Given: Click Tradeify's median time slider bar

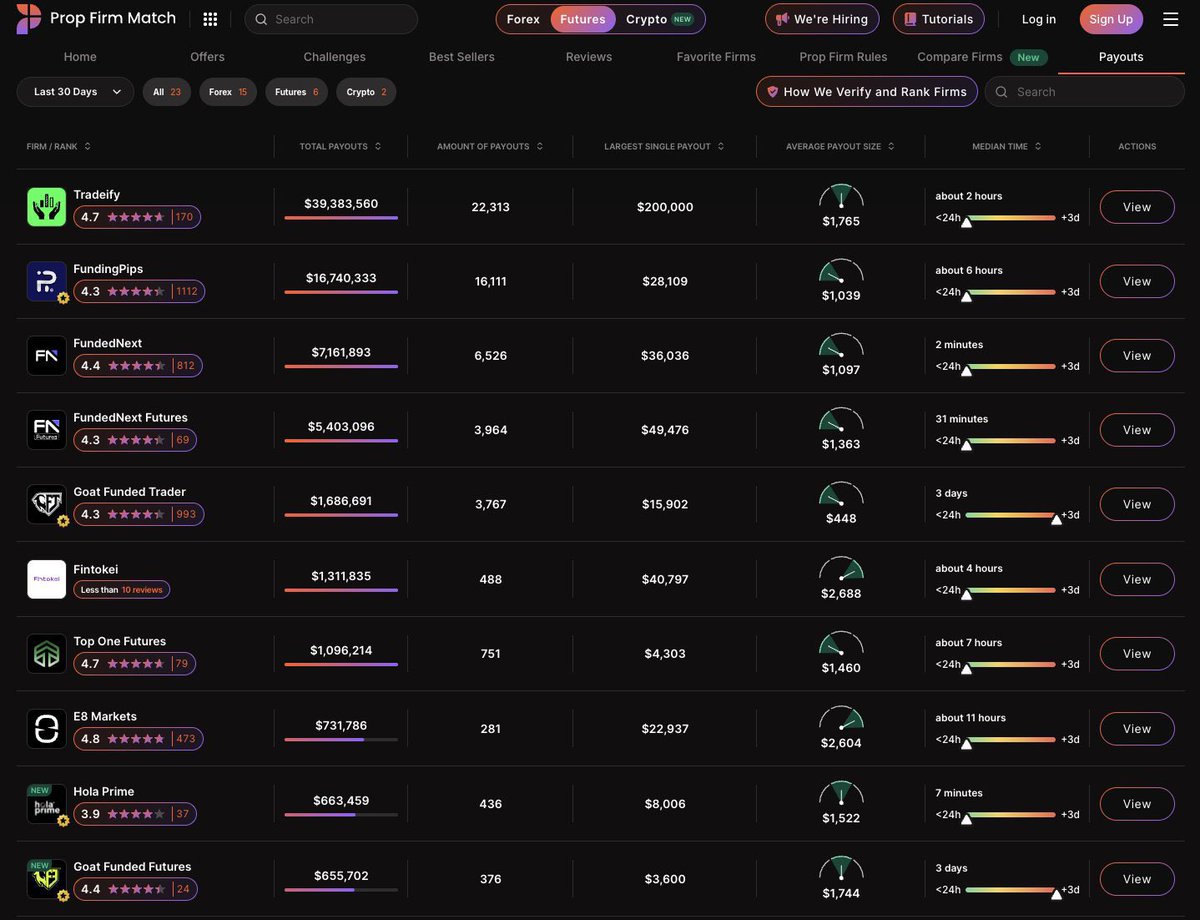Looking at the screenshot, I should tap(1010, 217).
